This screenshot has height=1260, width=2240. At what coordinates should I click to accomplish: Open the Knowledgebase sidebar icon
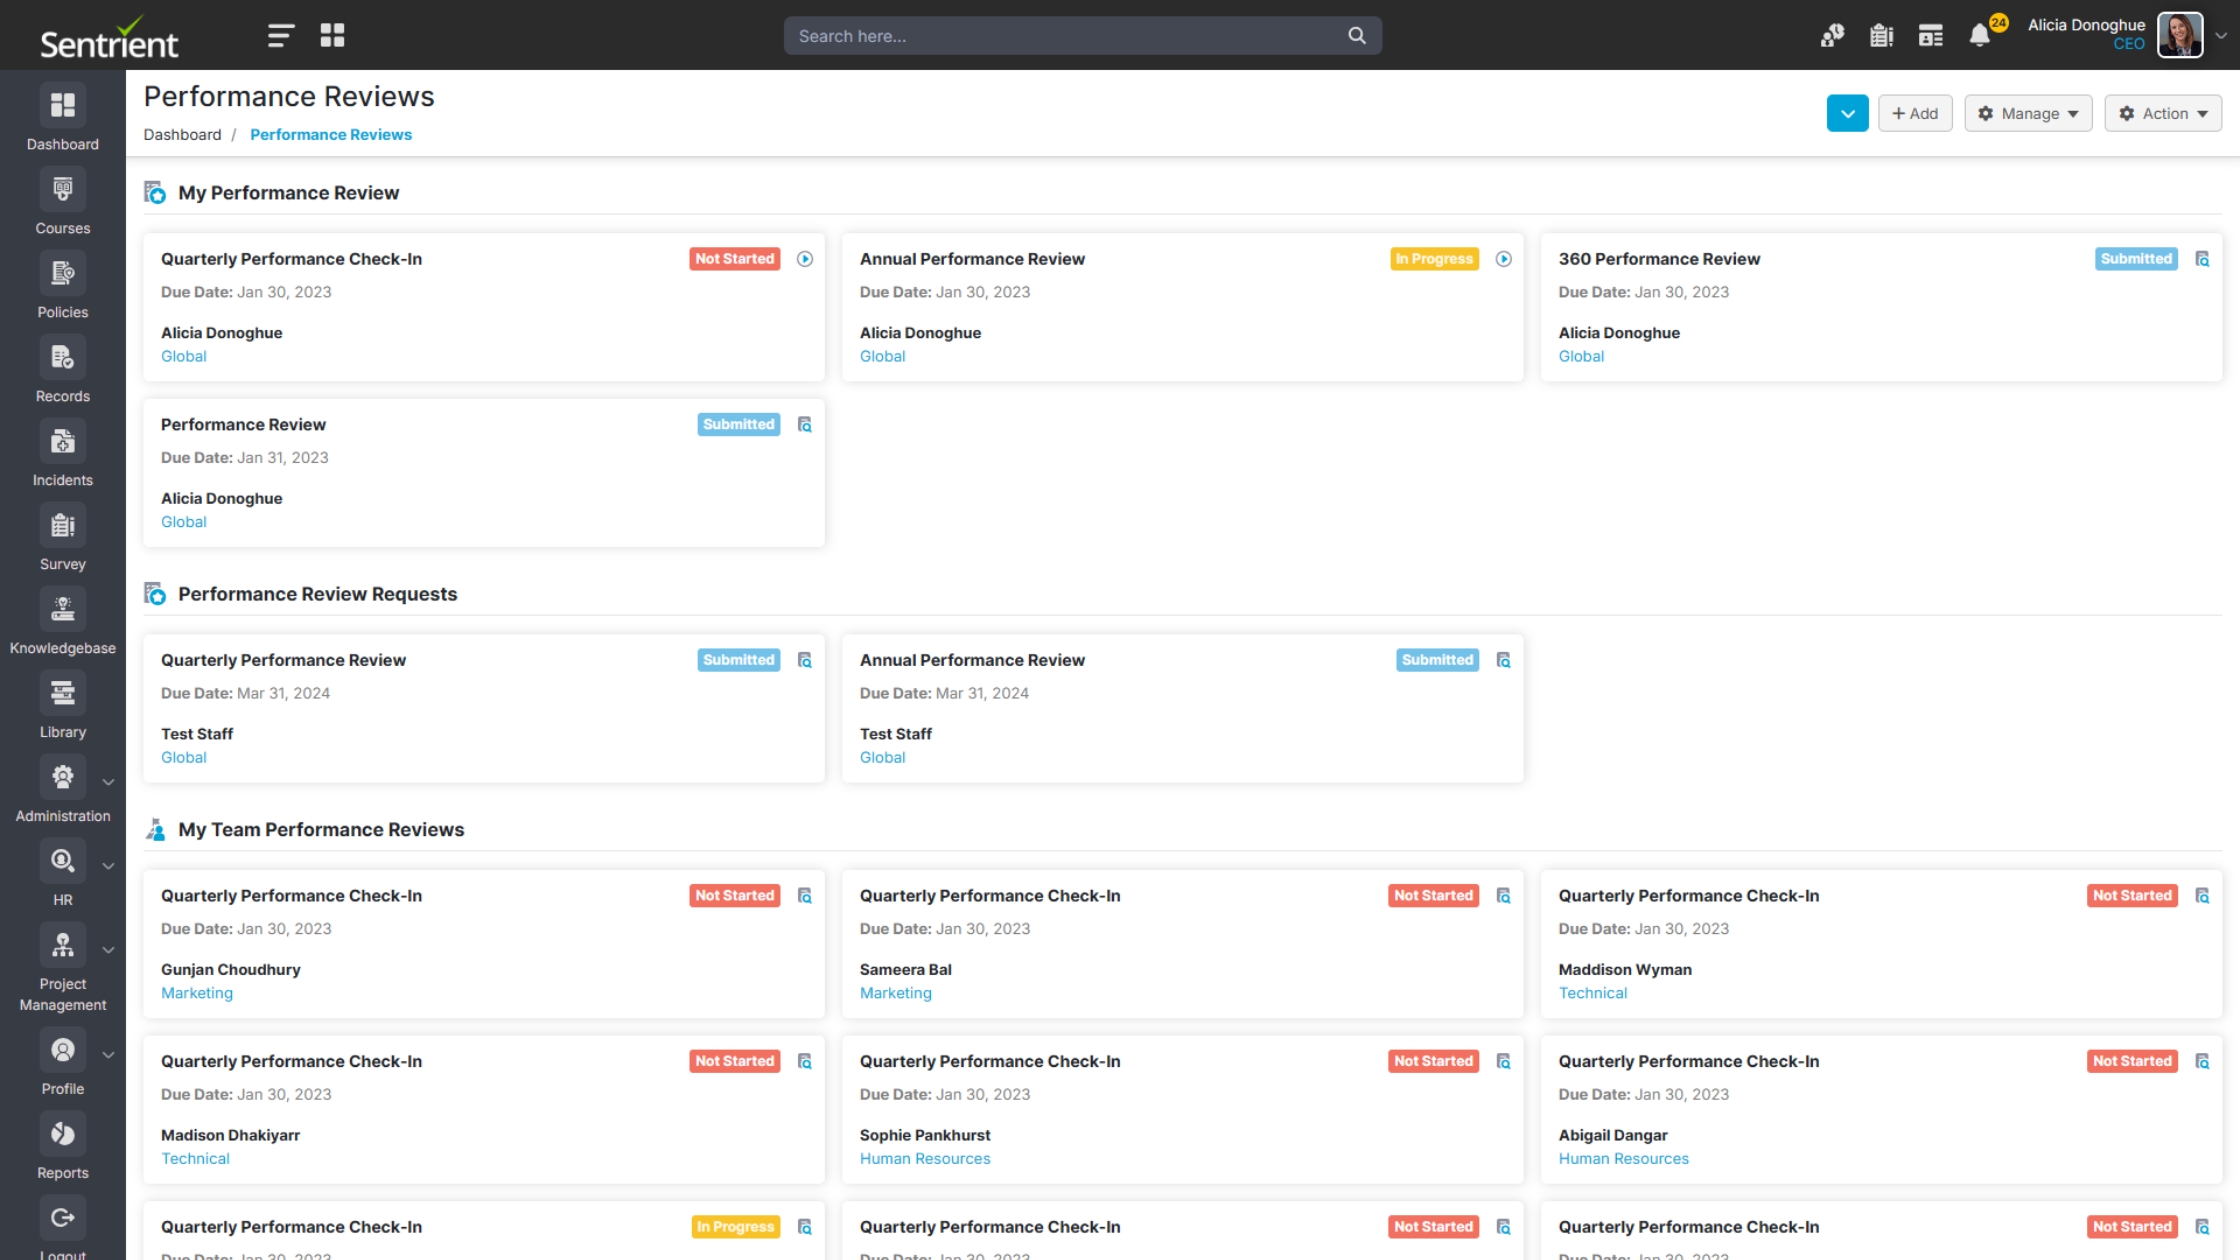pyautogui.click(x=62, y=610)
